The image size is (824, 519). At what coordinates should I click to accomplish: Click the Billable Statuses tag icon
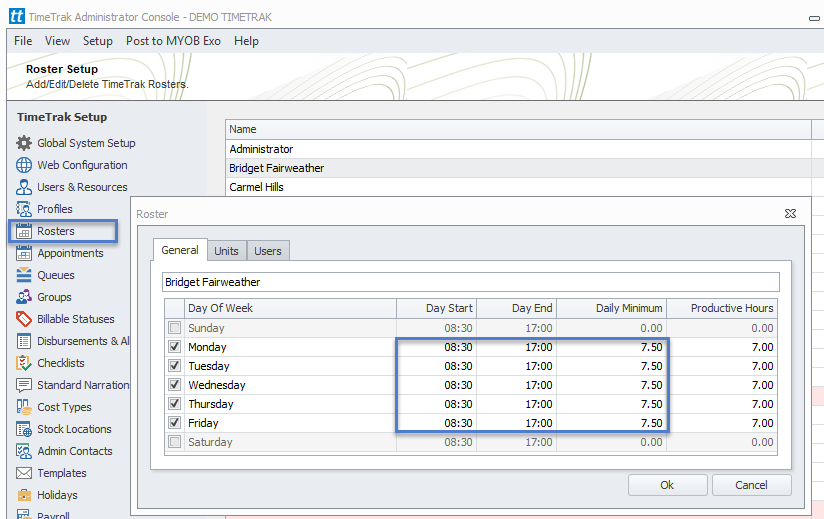pyautogui.click(x=24, y=319)
